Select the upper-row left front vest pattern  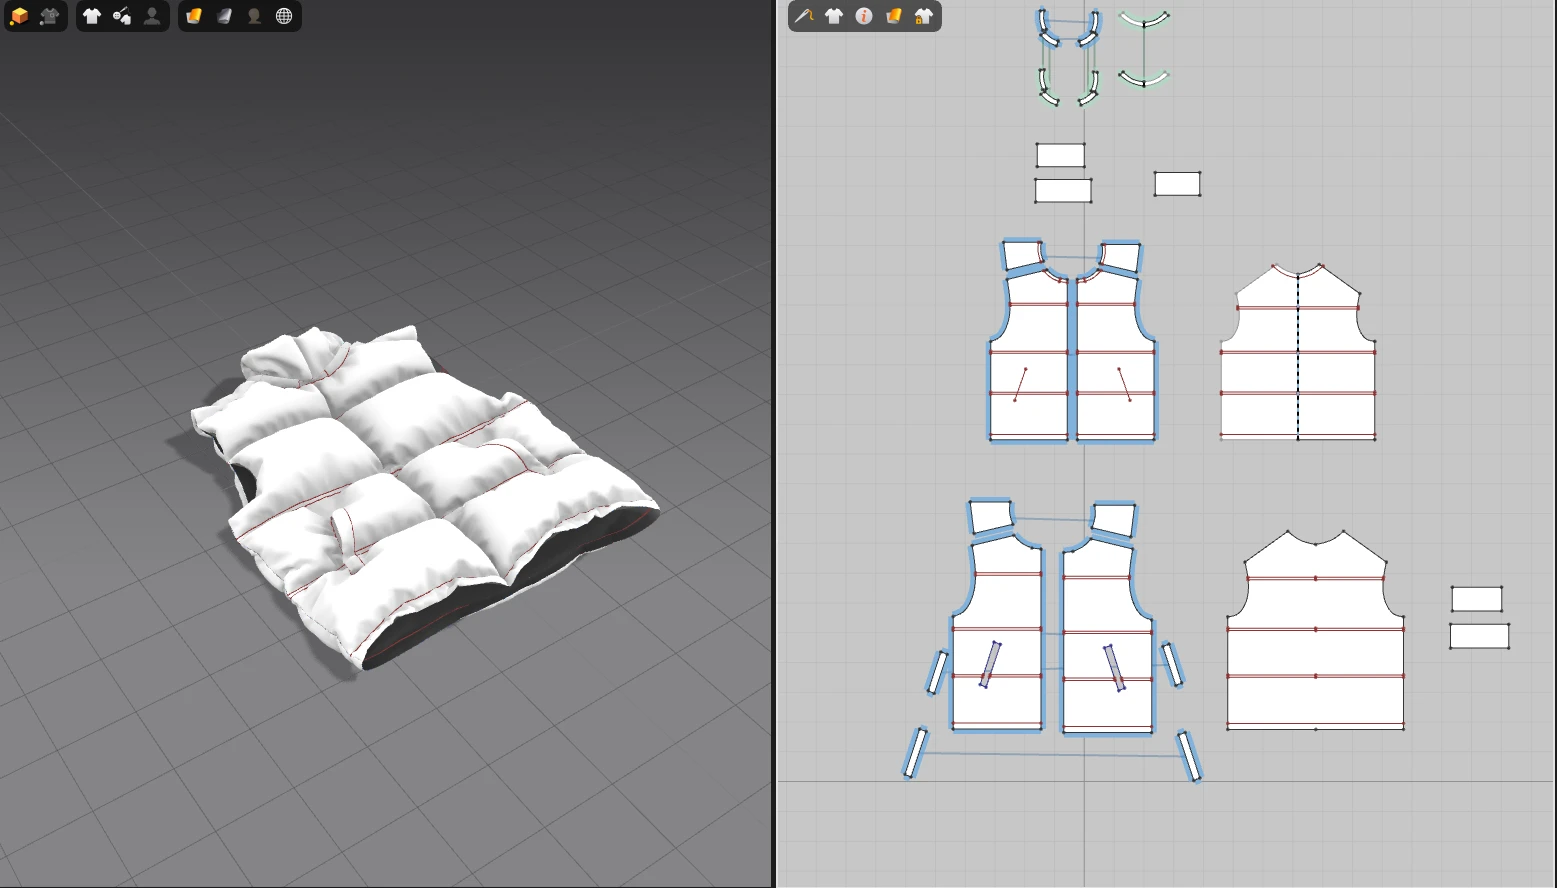[x=1029, y=355]
